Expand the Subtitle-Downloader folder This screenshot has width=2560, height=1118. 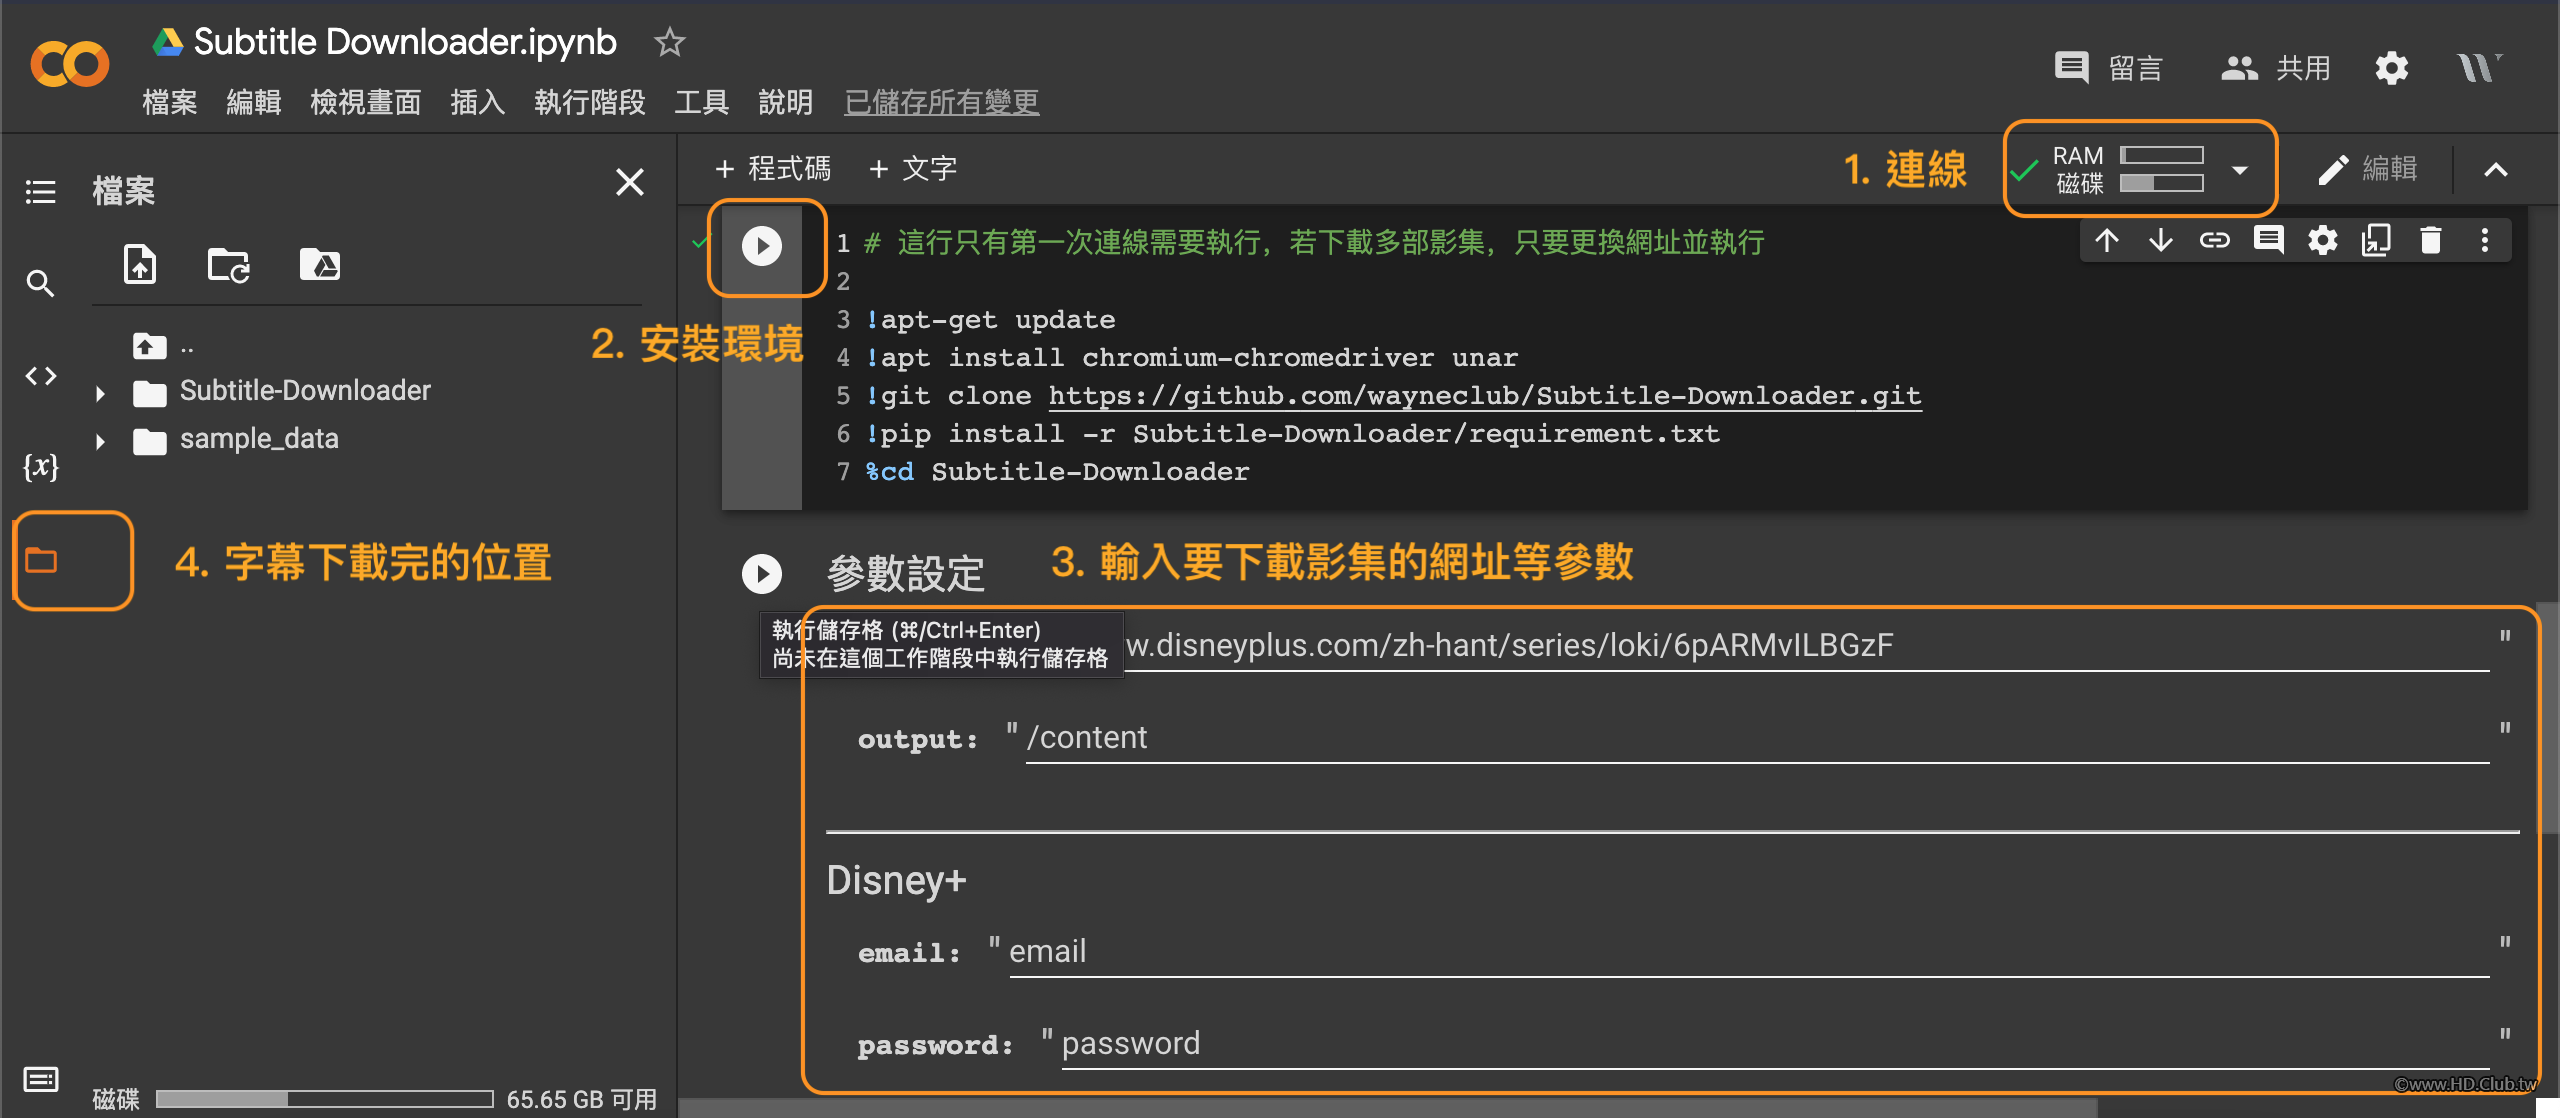click(100, 393)
